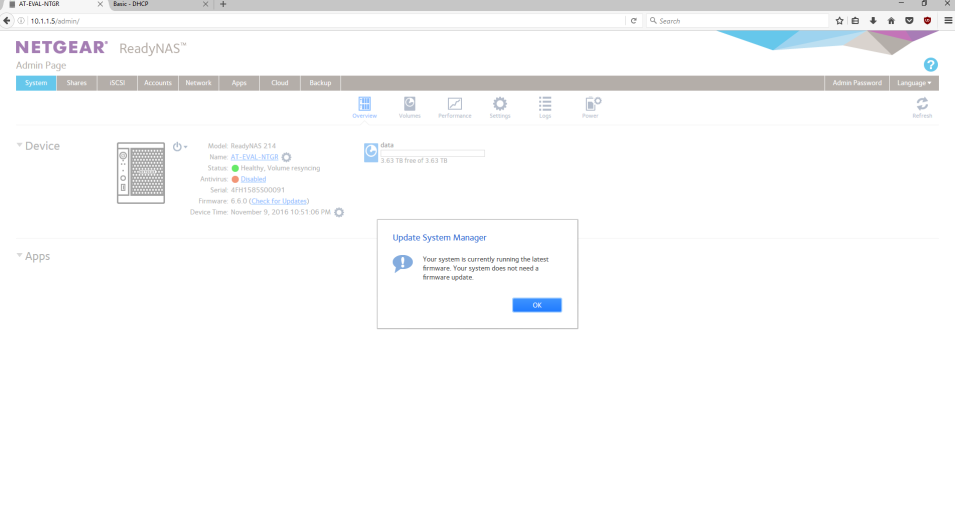Screen dimensions: 955x513
Task: Reload the page with browser refresh icon
Action: click(x=633, y=21)
